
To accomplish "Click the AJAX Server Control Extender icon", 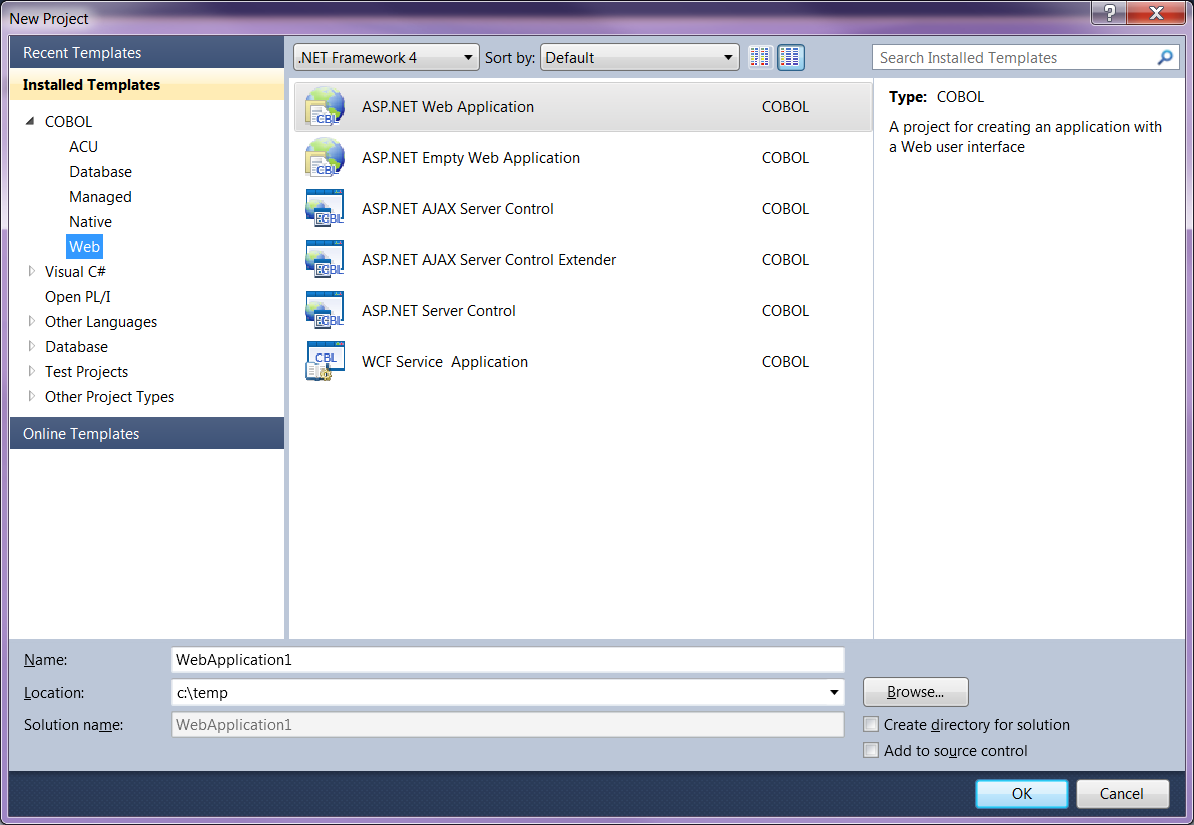I will pyautogui.click(x=325, y=260).
